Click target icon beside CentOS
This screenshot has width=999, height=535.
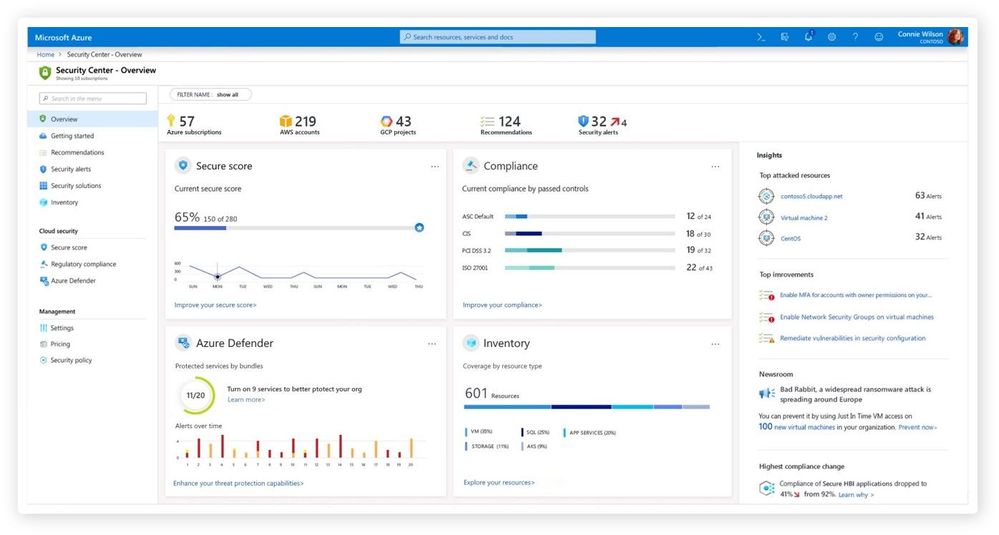tap(766, 238)
